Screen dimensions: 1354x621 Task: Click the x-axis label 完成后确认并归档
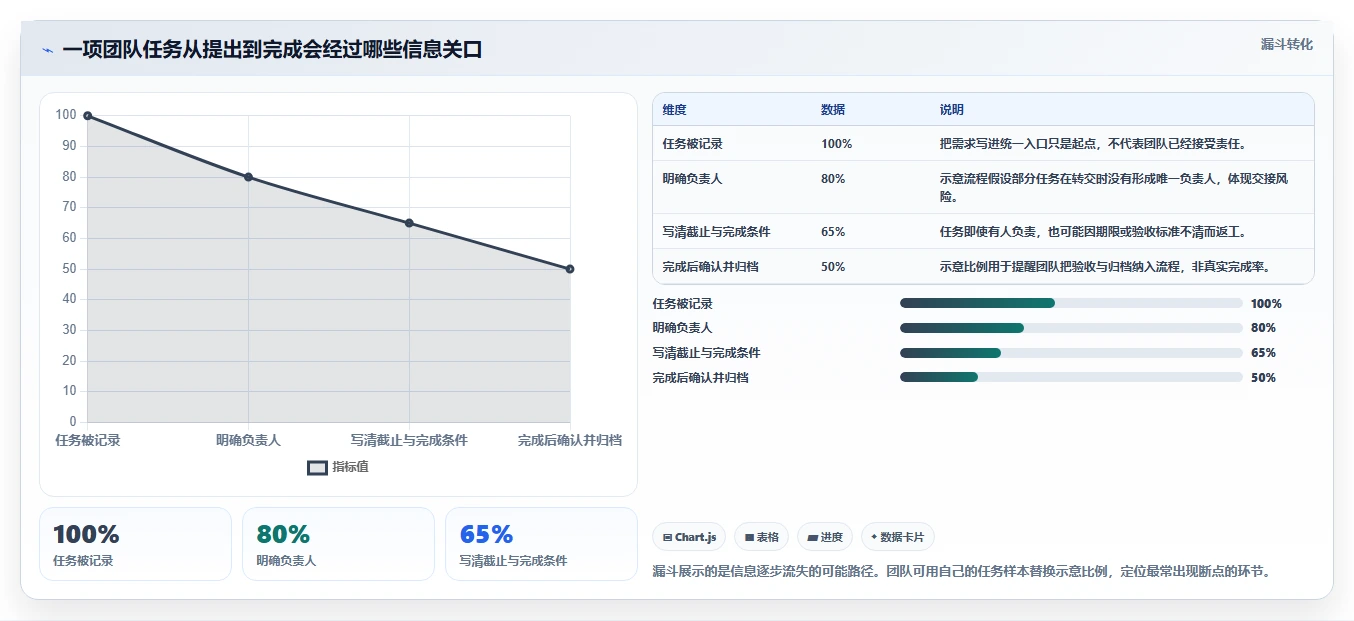coord(570,440)
